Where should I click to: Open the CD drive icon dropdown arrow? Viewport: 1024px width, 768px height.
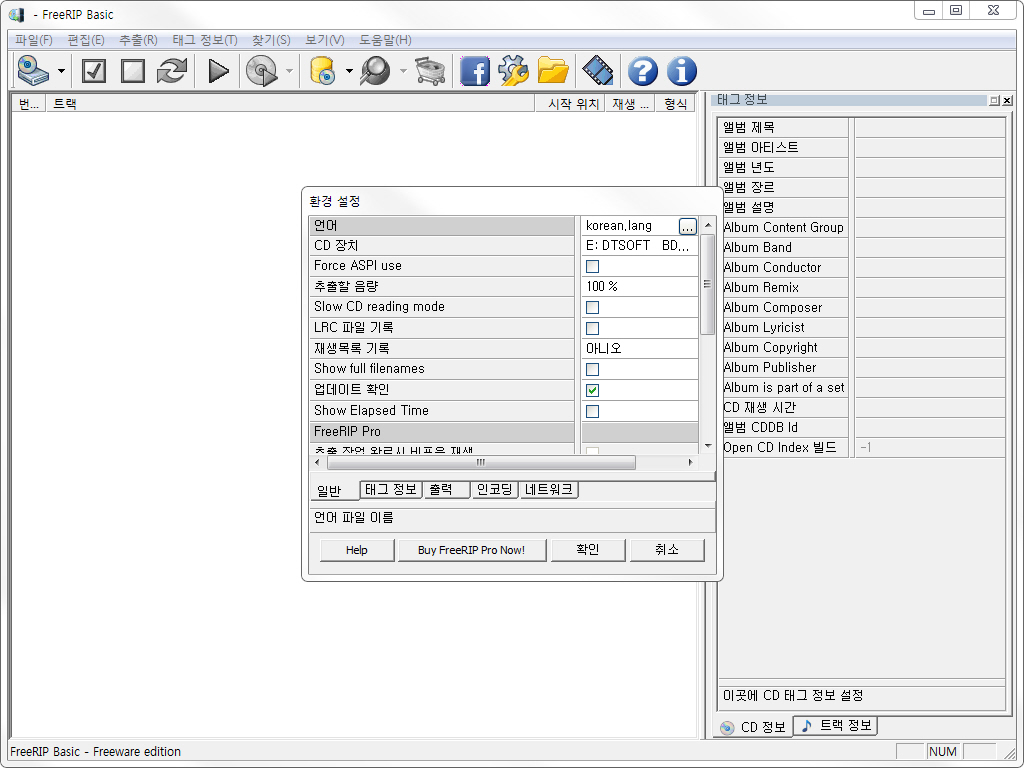[61, 71]
